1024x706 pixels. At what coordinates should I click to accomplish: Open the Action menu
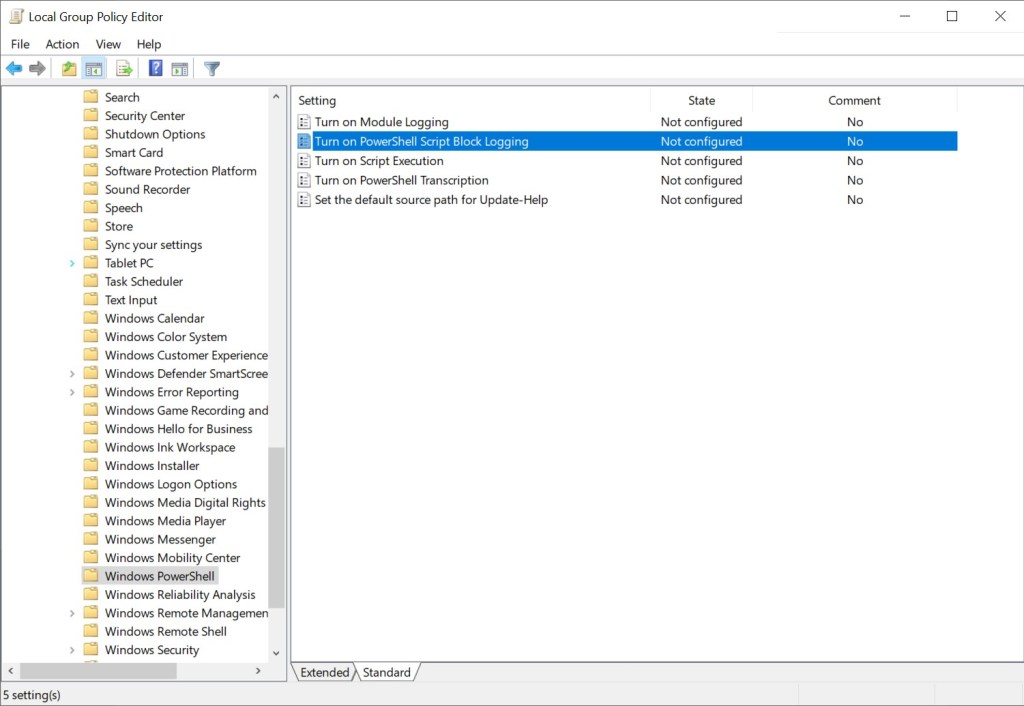[62, 44]
